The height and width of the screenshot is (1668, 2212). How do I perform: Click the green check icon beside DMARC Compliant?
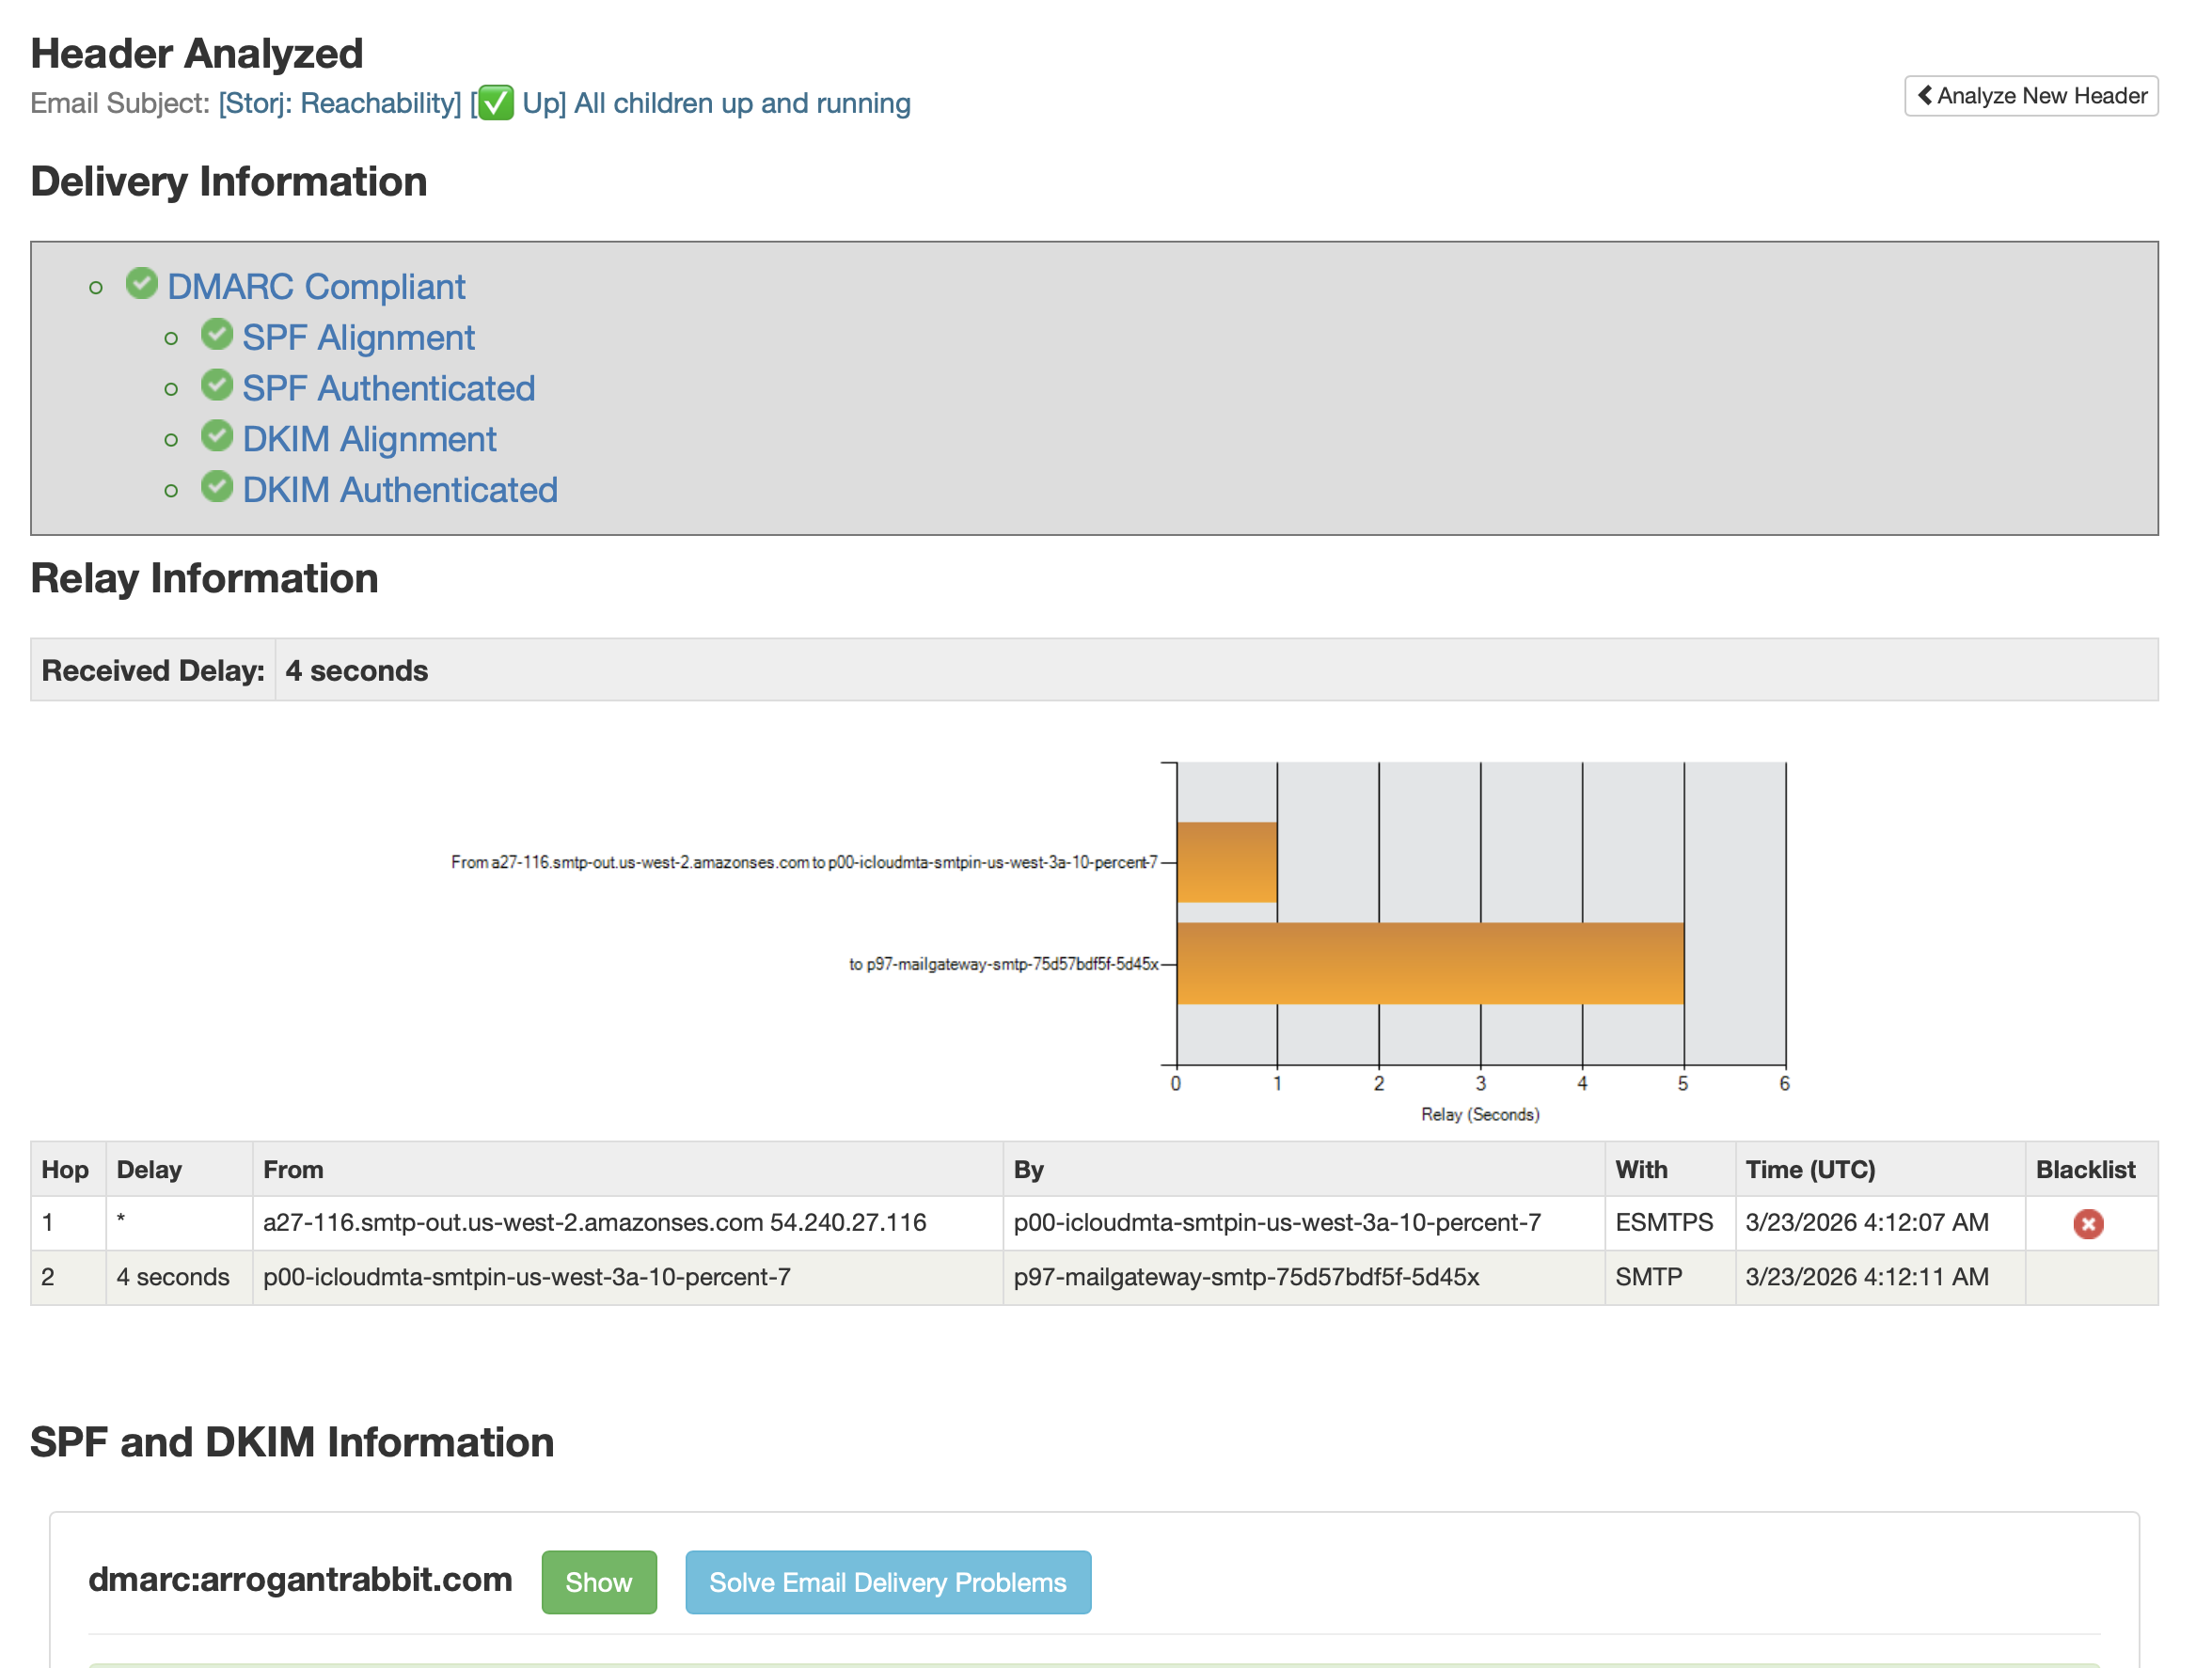coord(141,284)
